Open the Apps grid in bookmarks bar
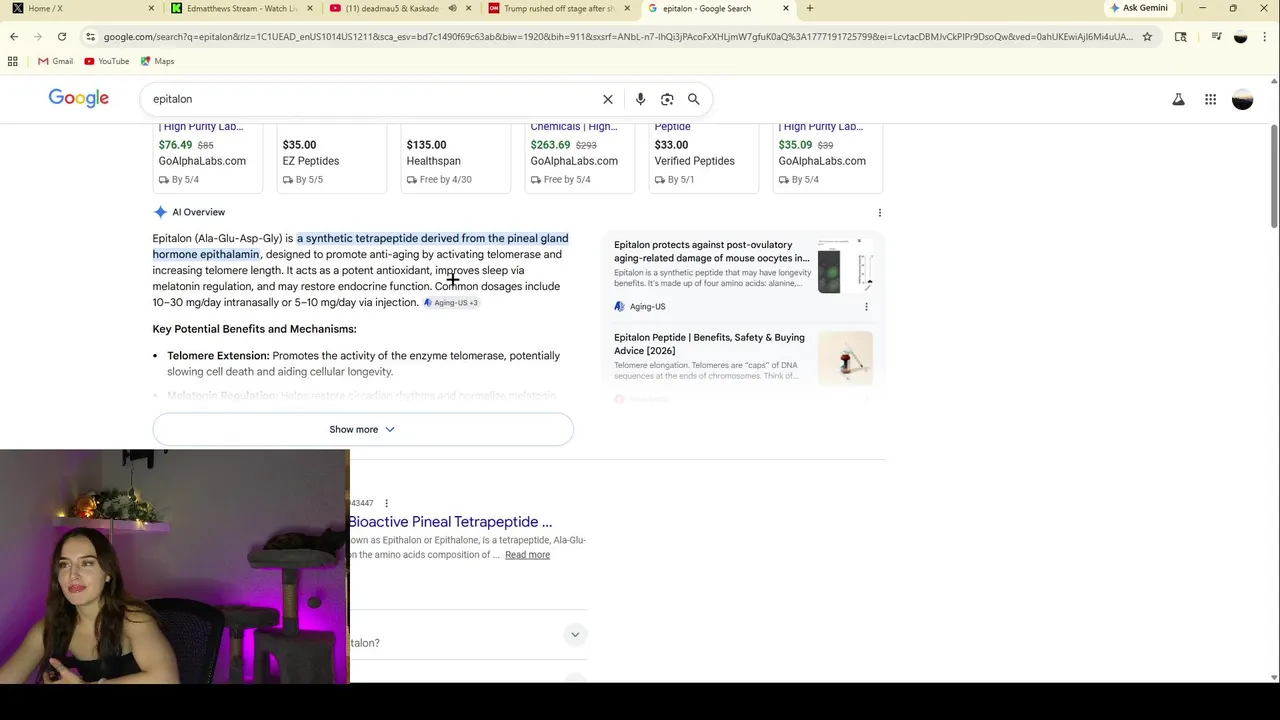 pyautogui.click(x=12, y=61)
